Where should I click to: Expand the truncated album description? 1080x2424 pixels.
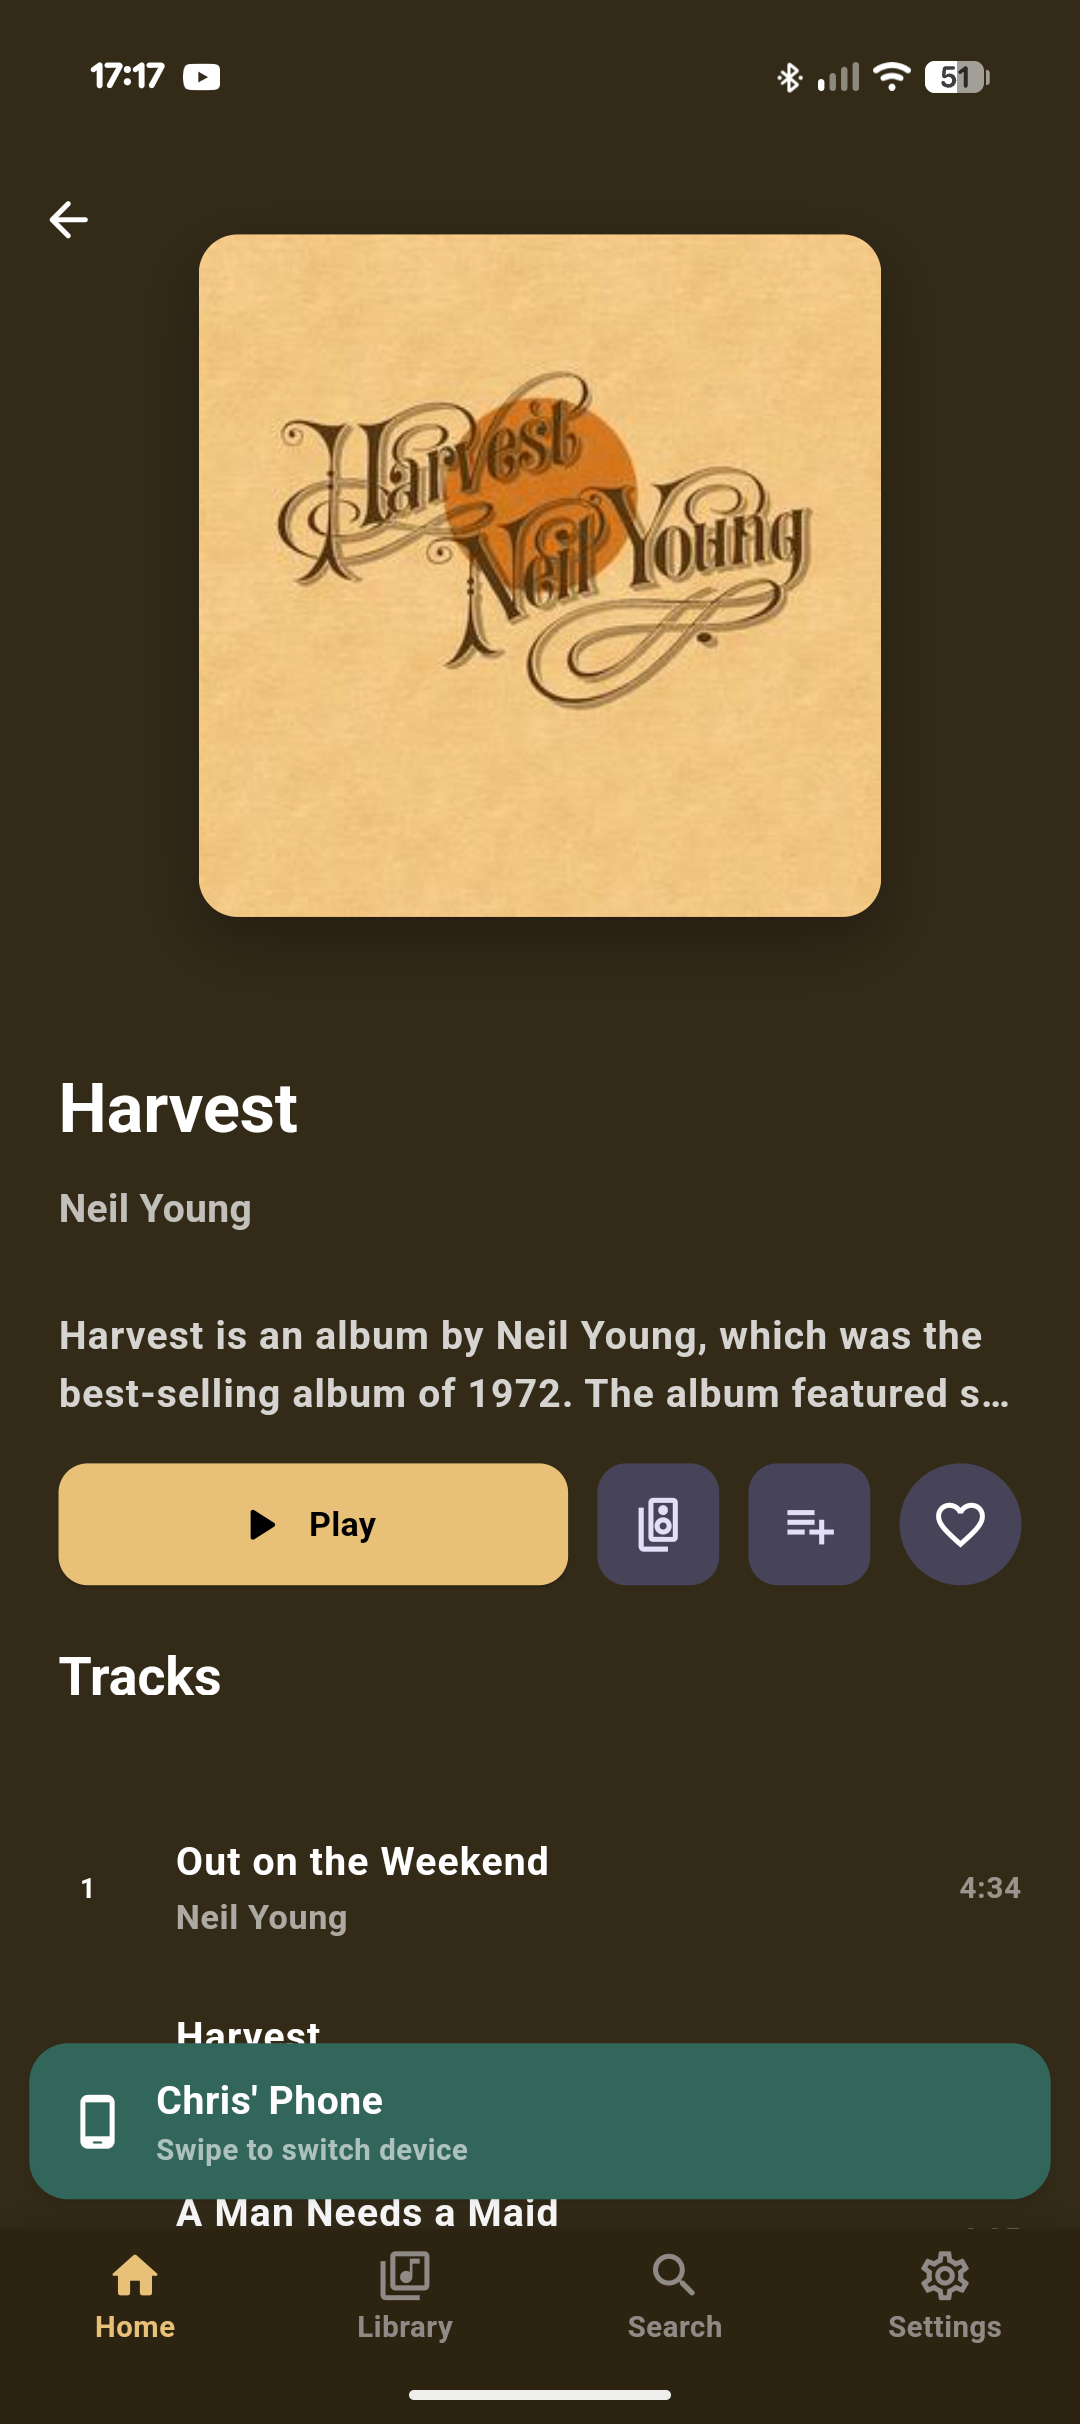534,1364
